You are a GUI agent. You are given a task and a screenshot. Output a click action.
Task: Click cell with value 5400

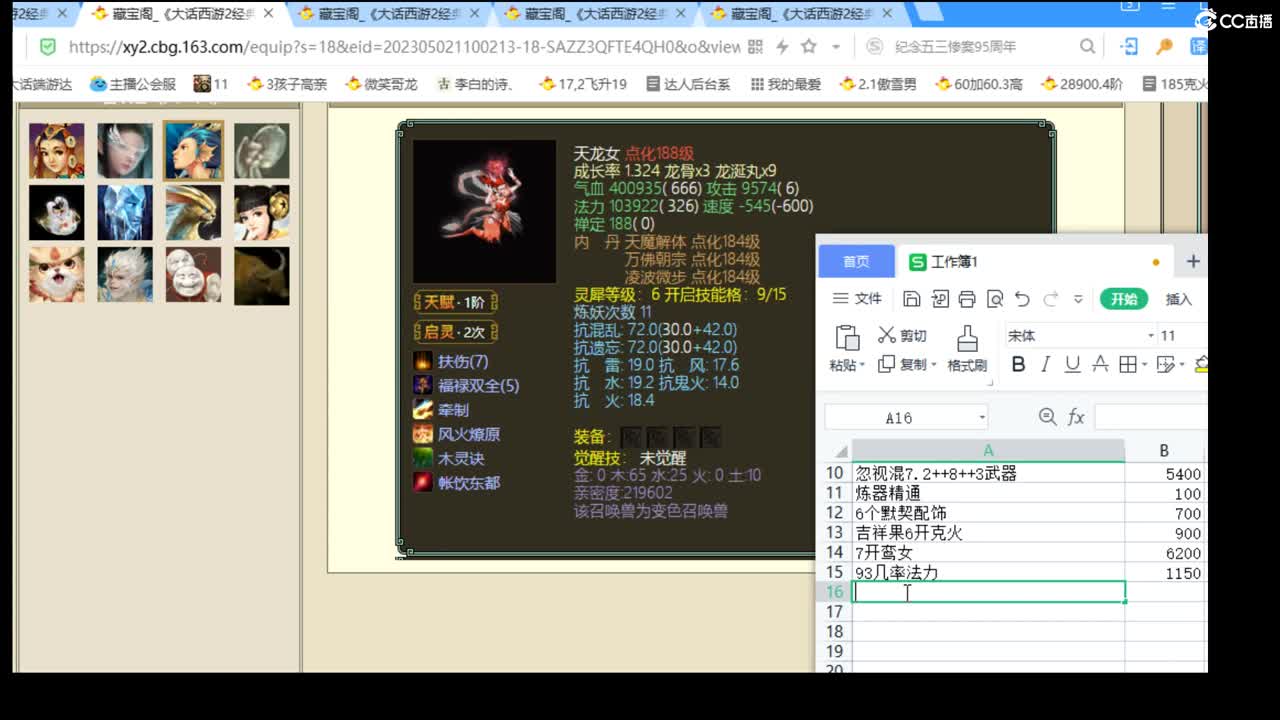[1165, 474]
